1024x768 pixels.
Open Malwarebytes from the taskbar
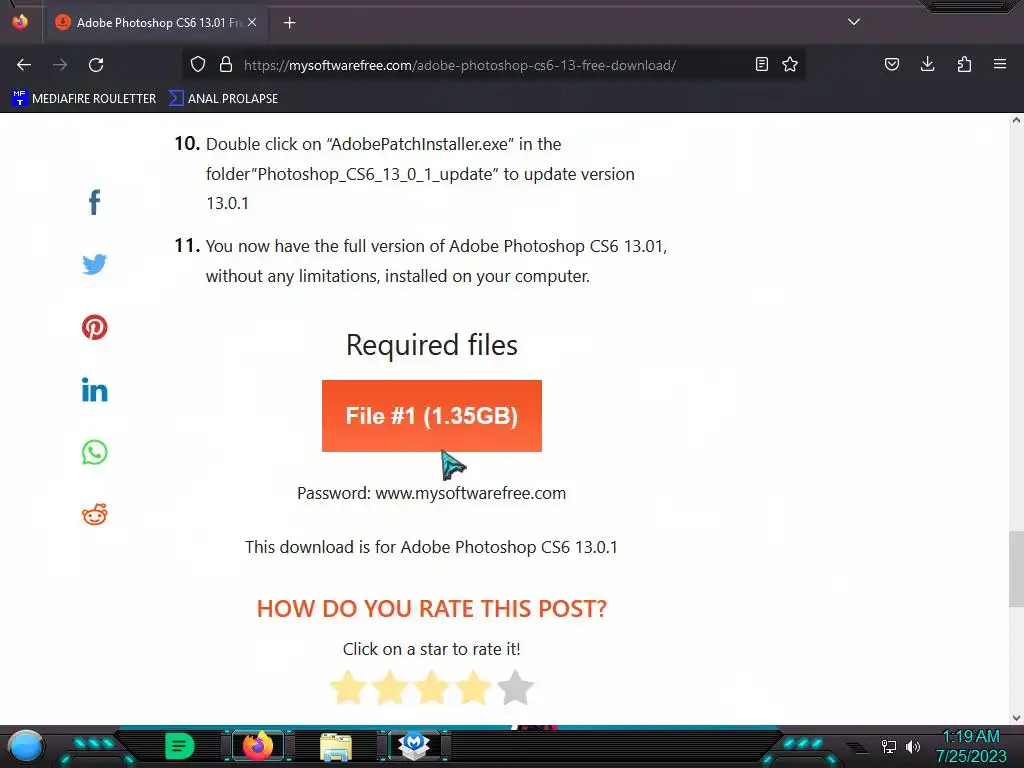pos(414,746)
